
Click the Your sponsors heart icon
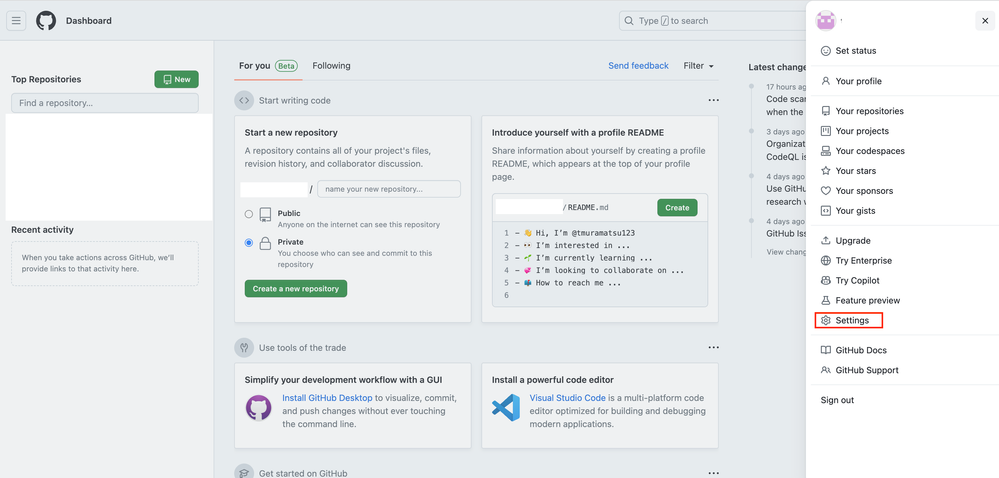pos(826,191)
